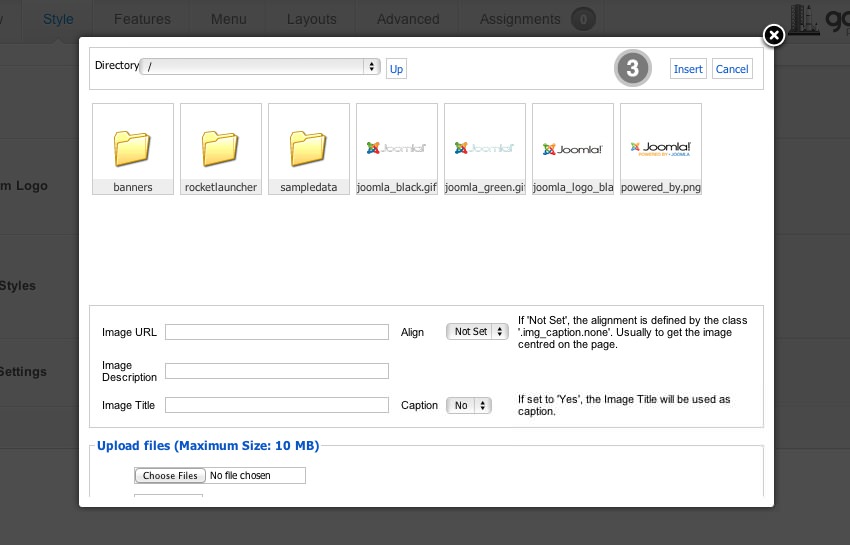
Task: Open the rocketlauncher folder
Action: pos(220,148)
